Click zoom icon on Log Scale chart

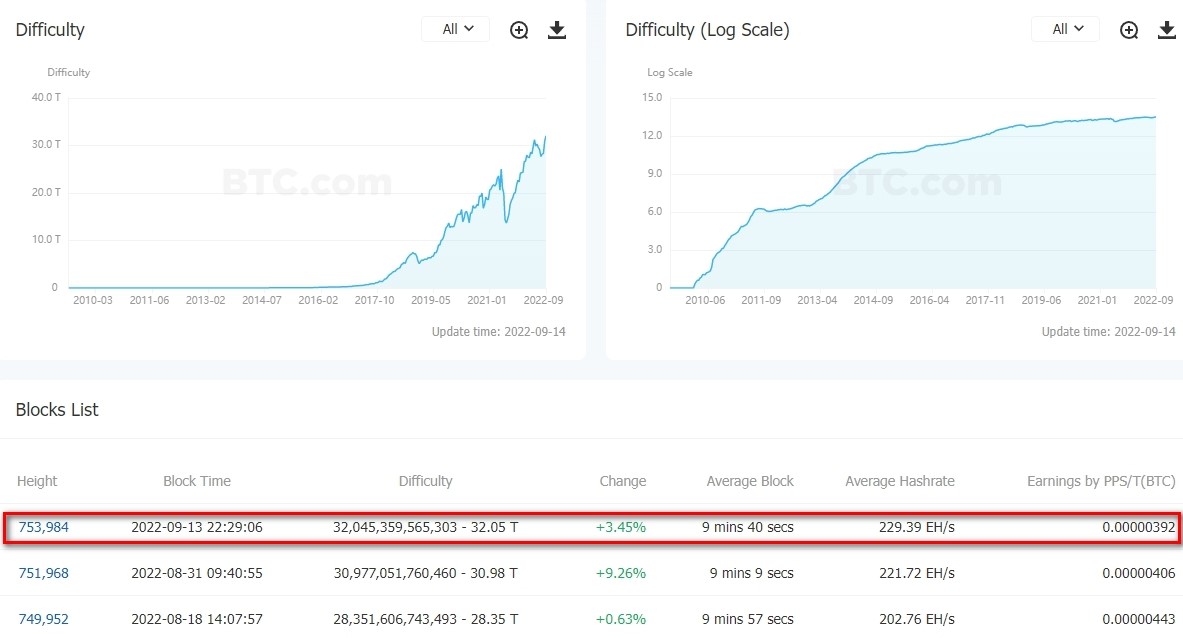tap(1129, 30)
